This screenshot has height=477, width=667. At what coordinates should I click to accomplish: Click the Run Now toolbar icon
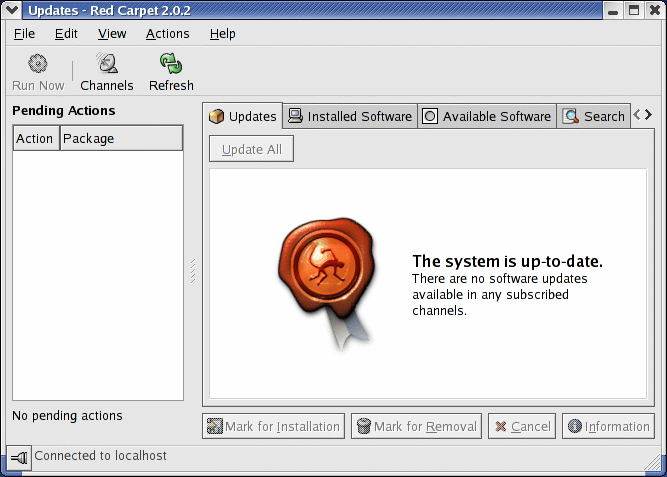(38, 73)
